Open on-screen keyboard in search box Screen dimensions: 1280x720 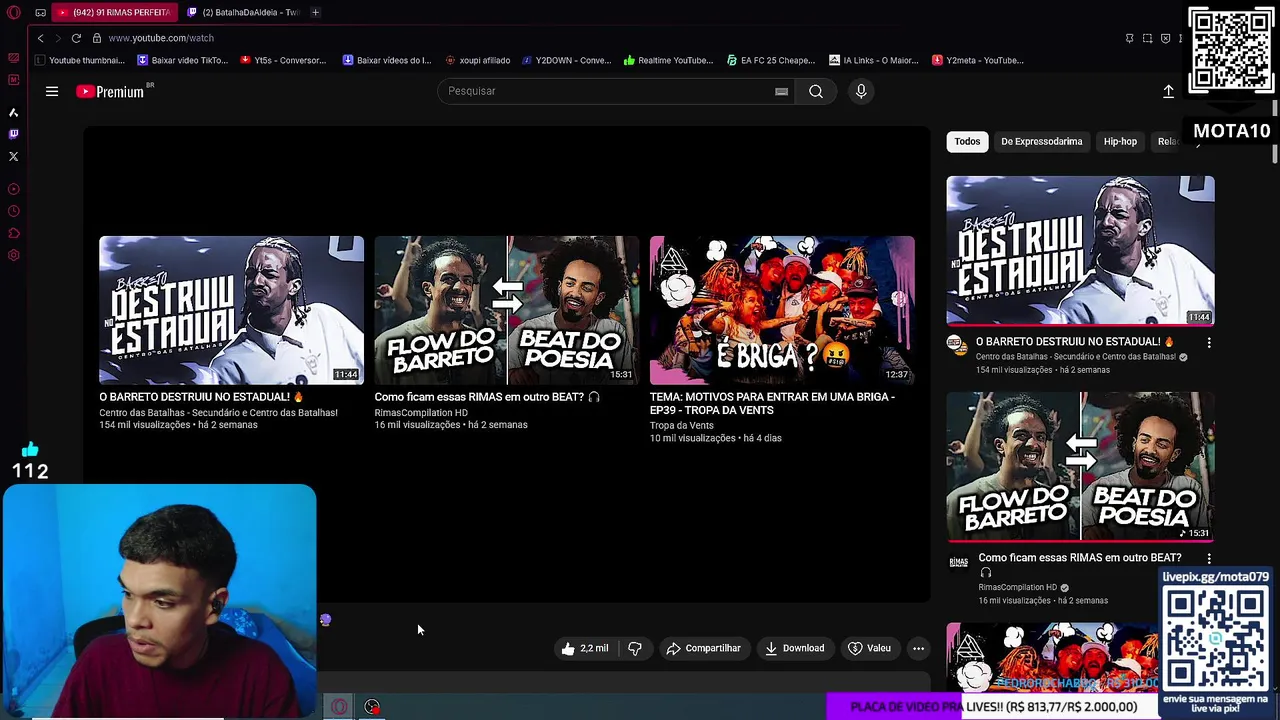click(781, 91)
